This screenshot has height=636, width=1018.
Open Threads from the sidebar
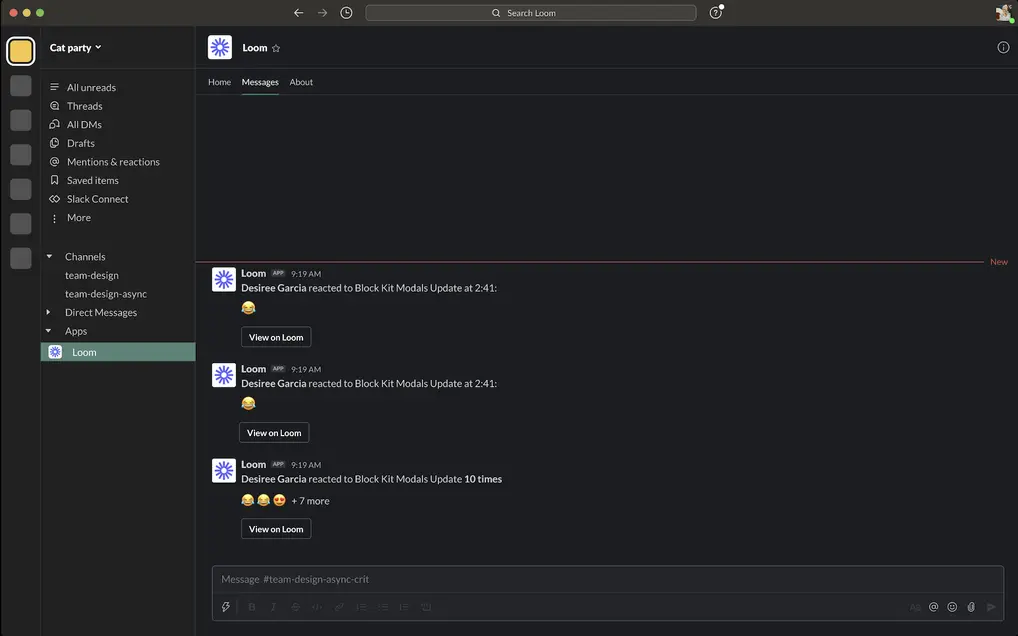(x=84, y=105)
